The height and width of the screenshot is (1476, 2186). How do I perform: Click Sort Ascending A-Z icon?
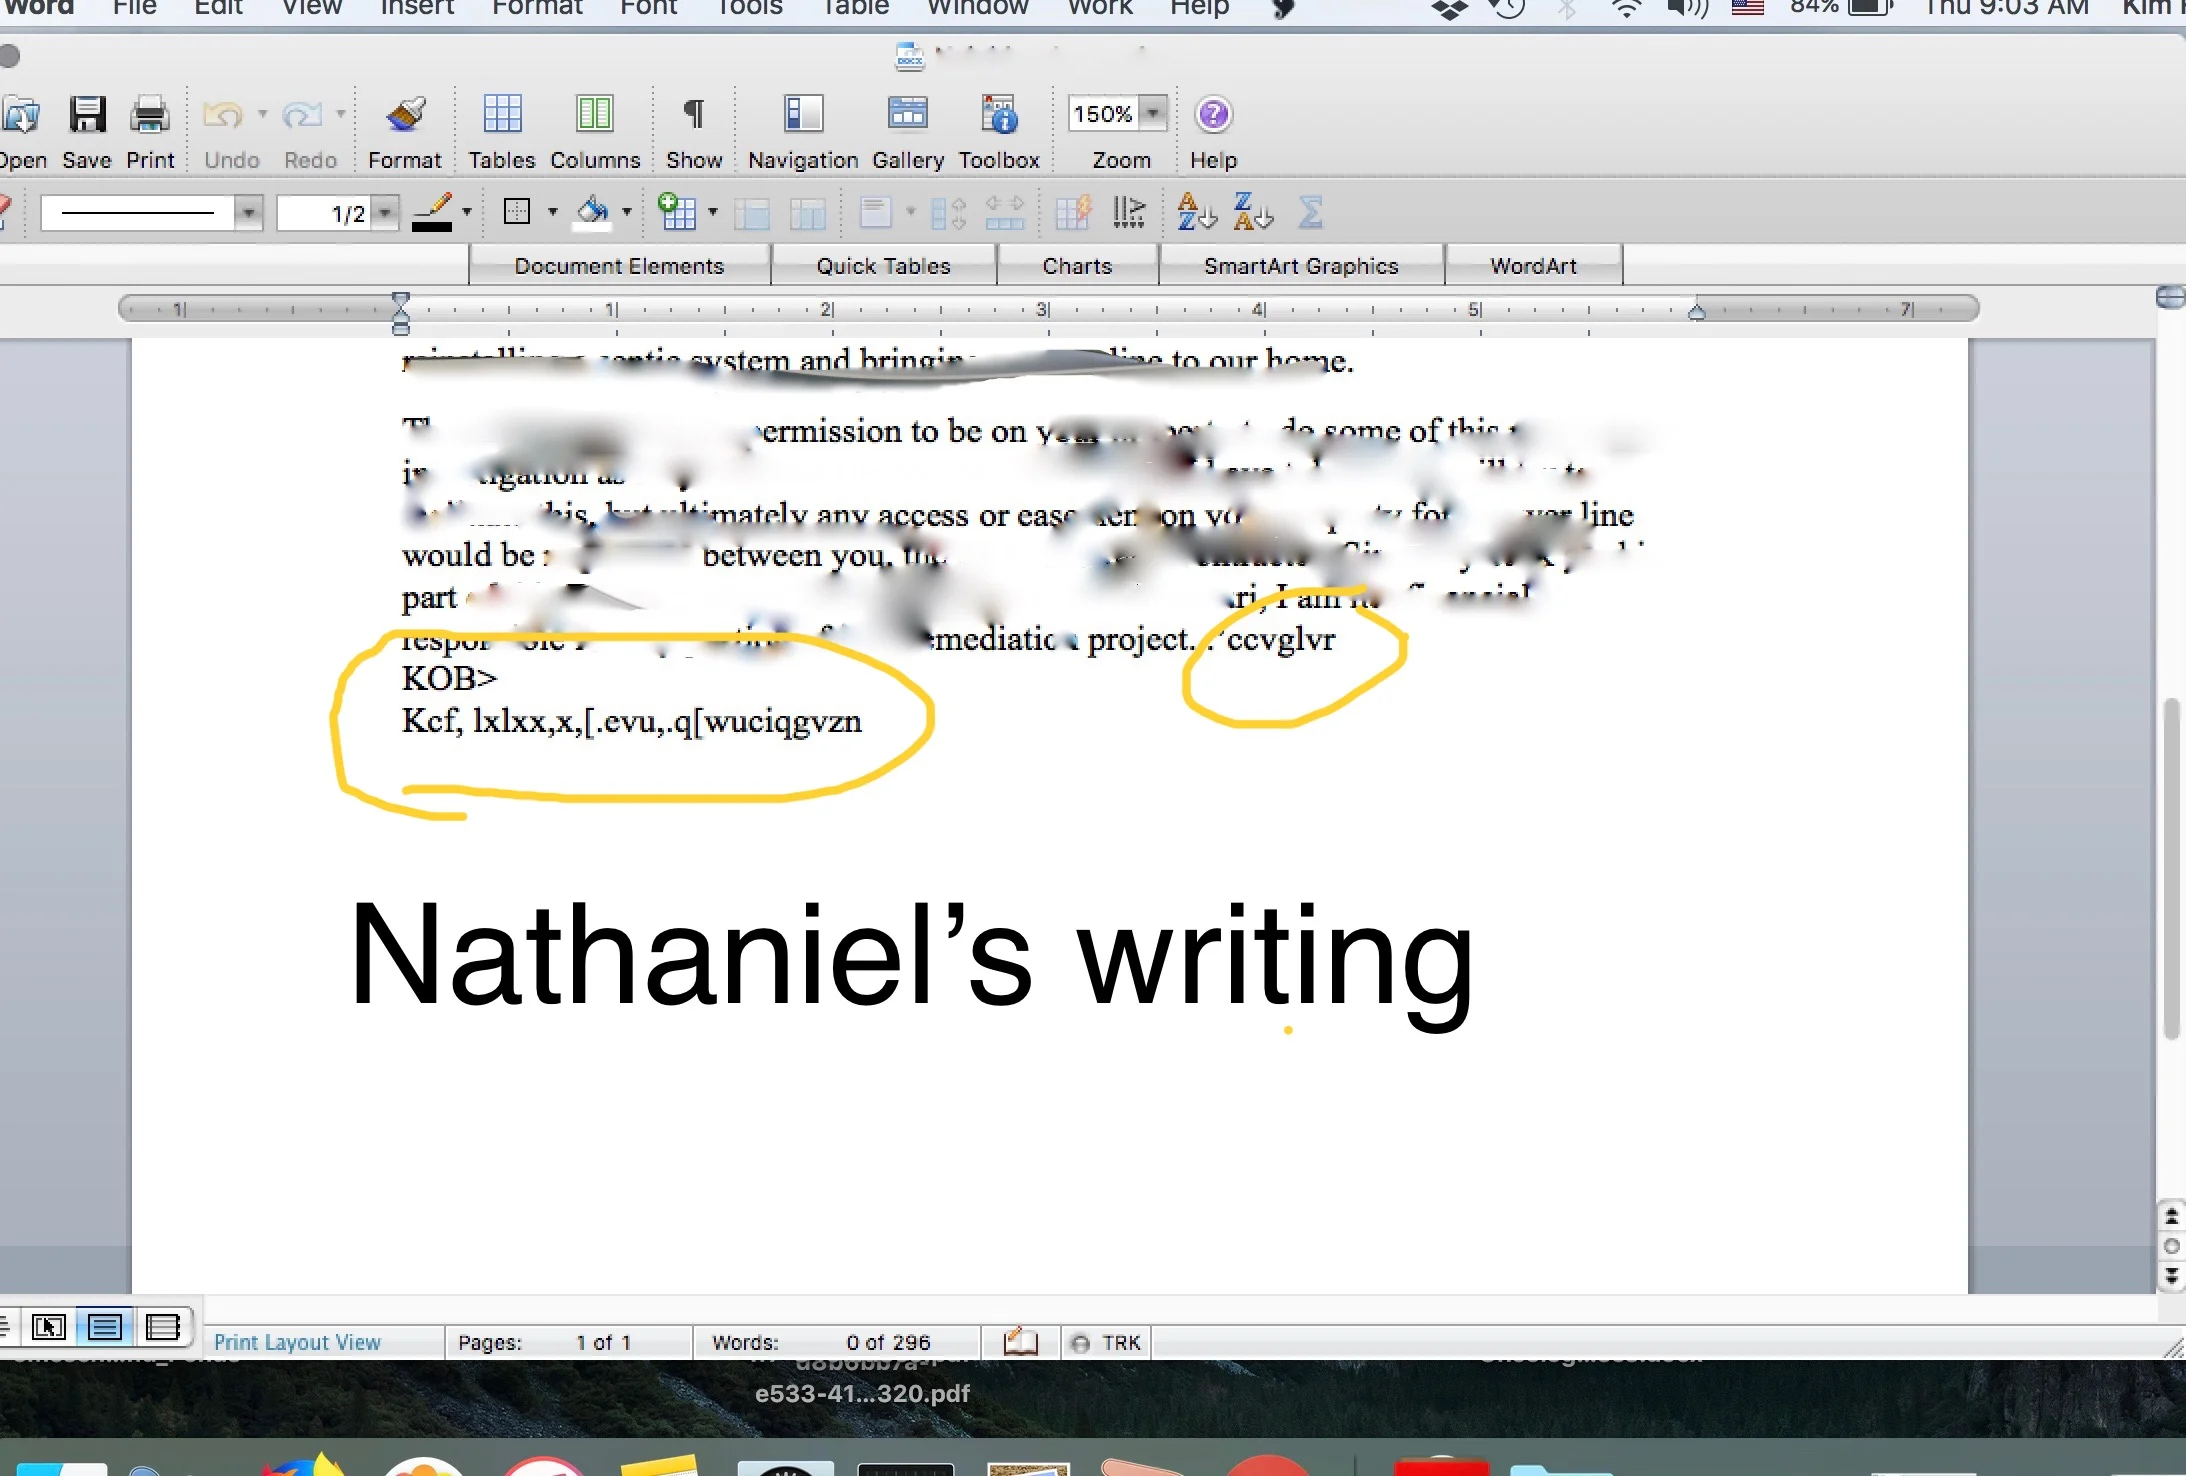pyautogui.click(x=1196, y=212)
